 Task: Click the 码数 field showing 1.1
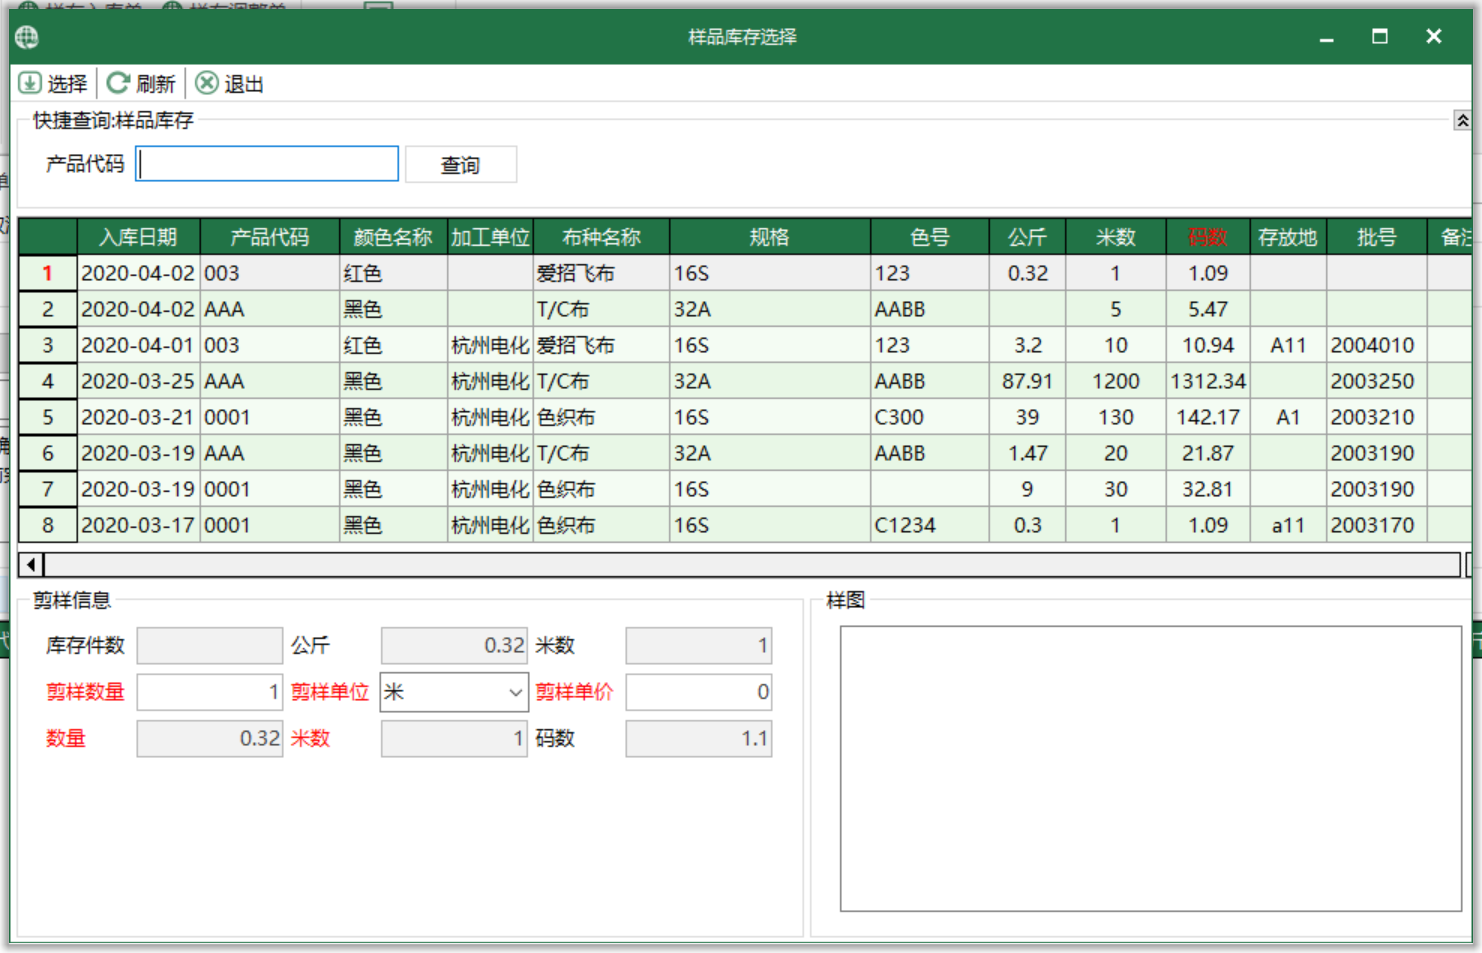pyautogui.click(x=699, y=739)
